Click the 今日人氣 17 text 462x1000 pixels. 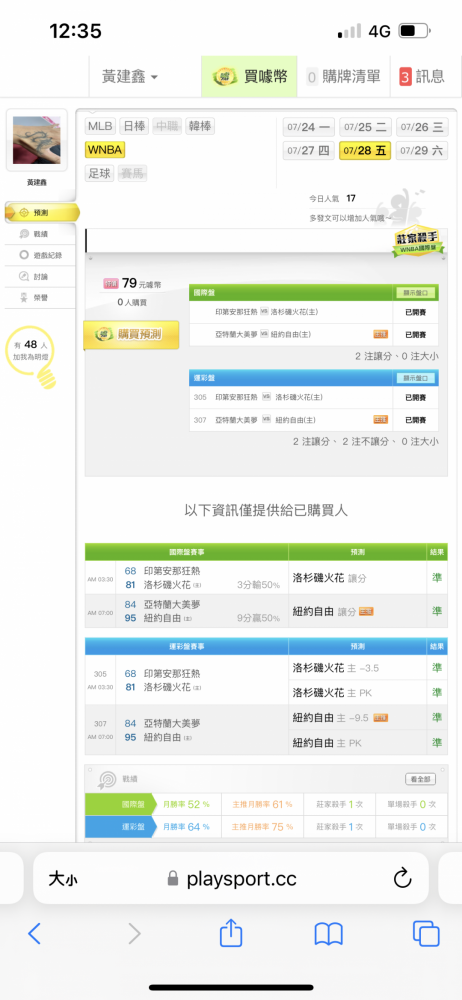pos(332,198)
